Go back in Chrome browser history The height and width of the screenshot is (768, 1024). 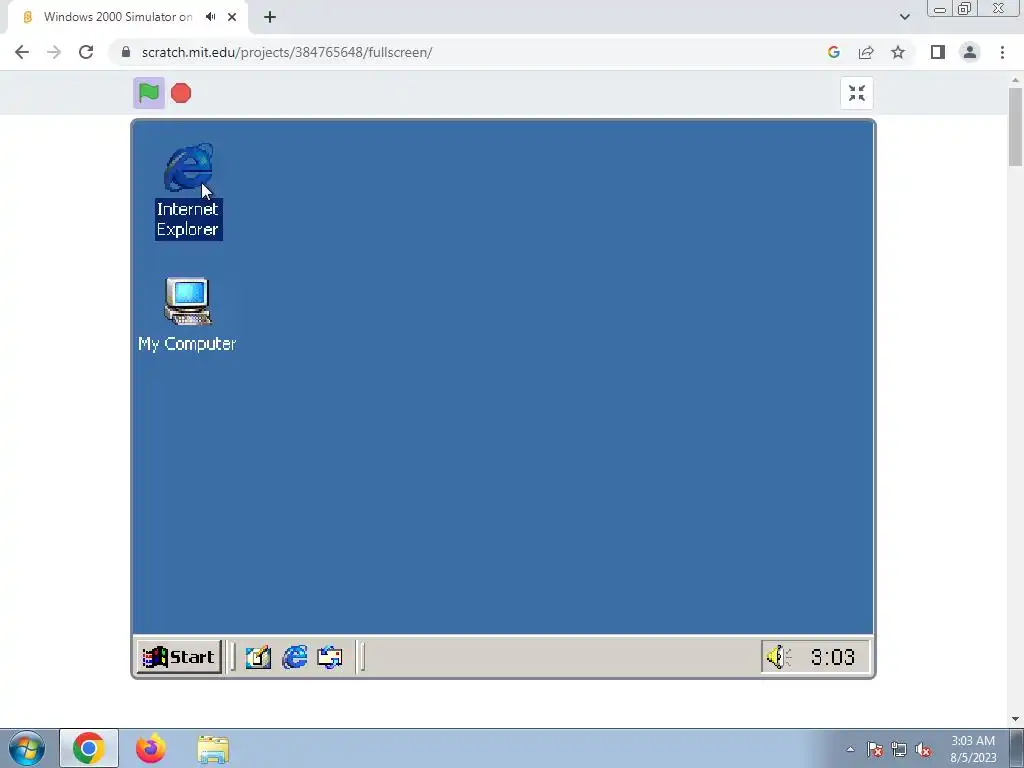22,52
